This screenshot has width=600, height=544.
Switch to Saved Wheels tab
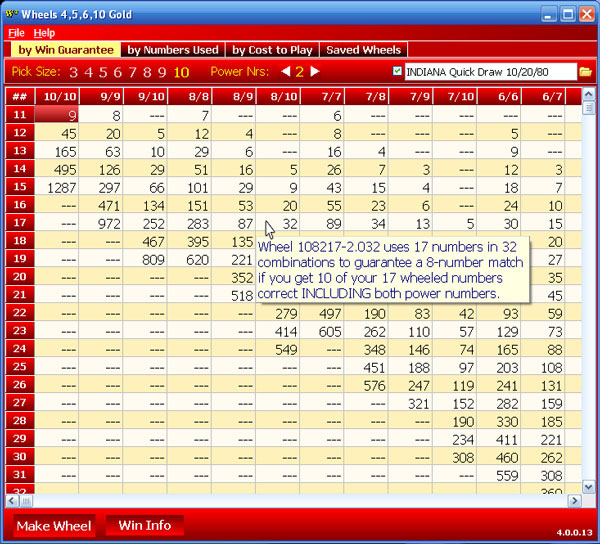point(364,50)
